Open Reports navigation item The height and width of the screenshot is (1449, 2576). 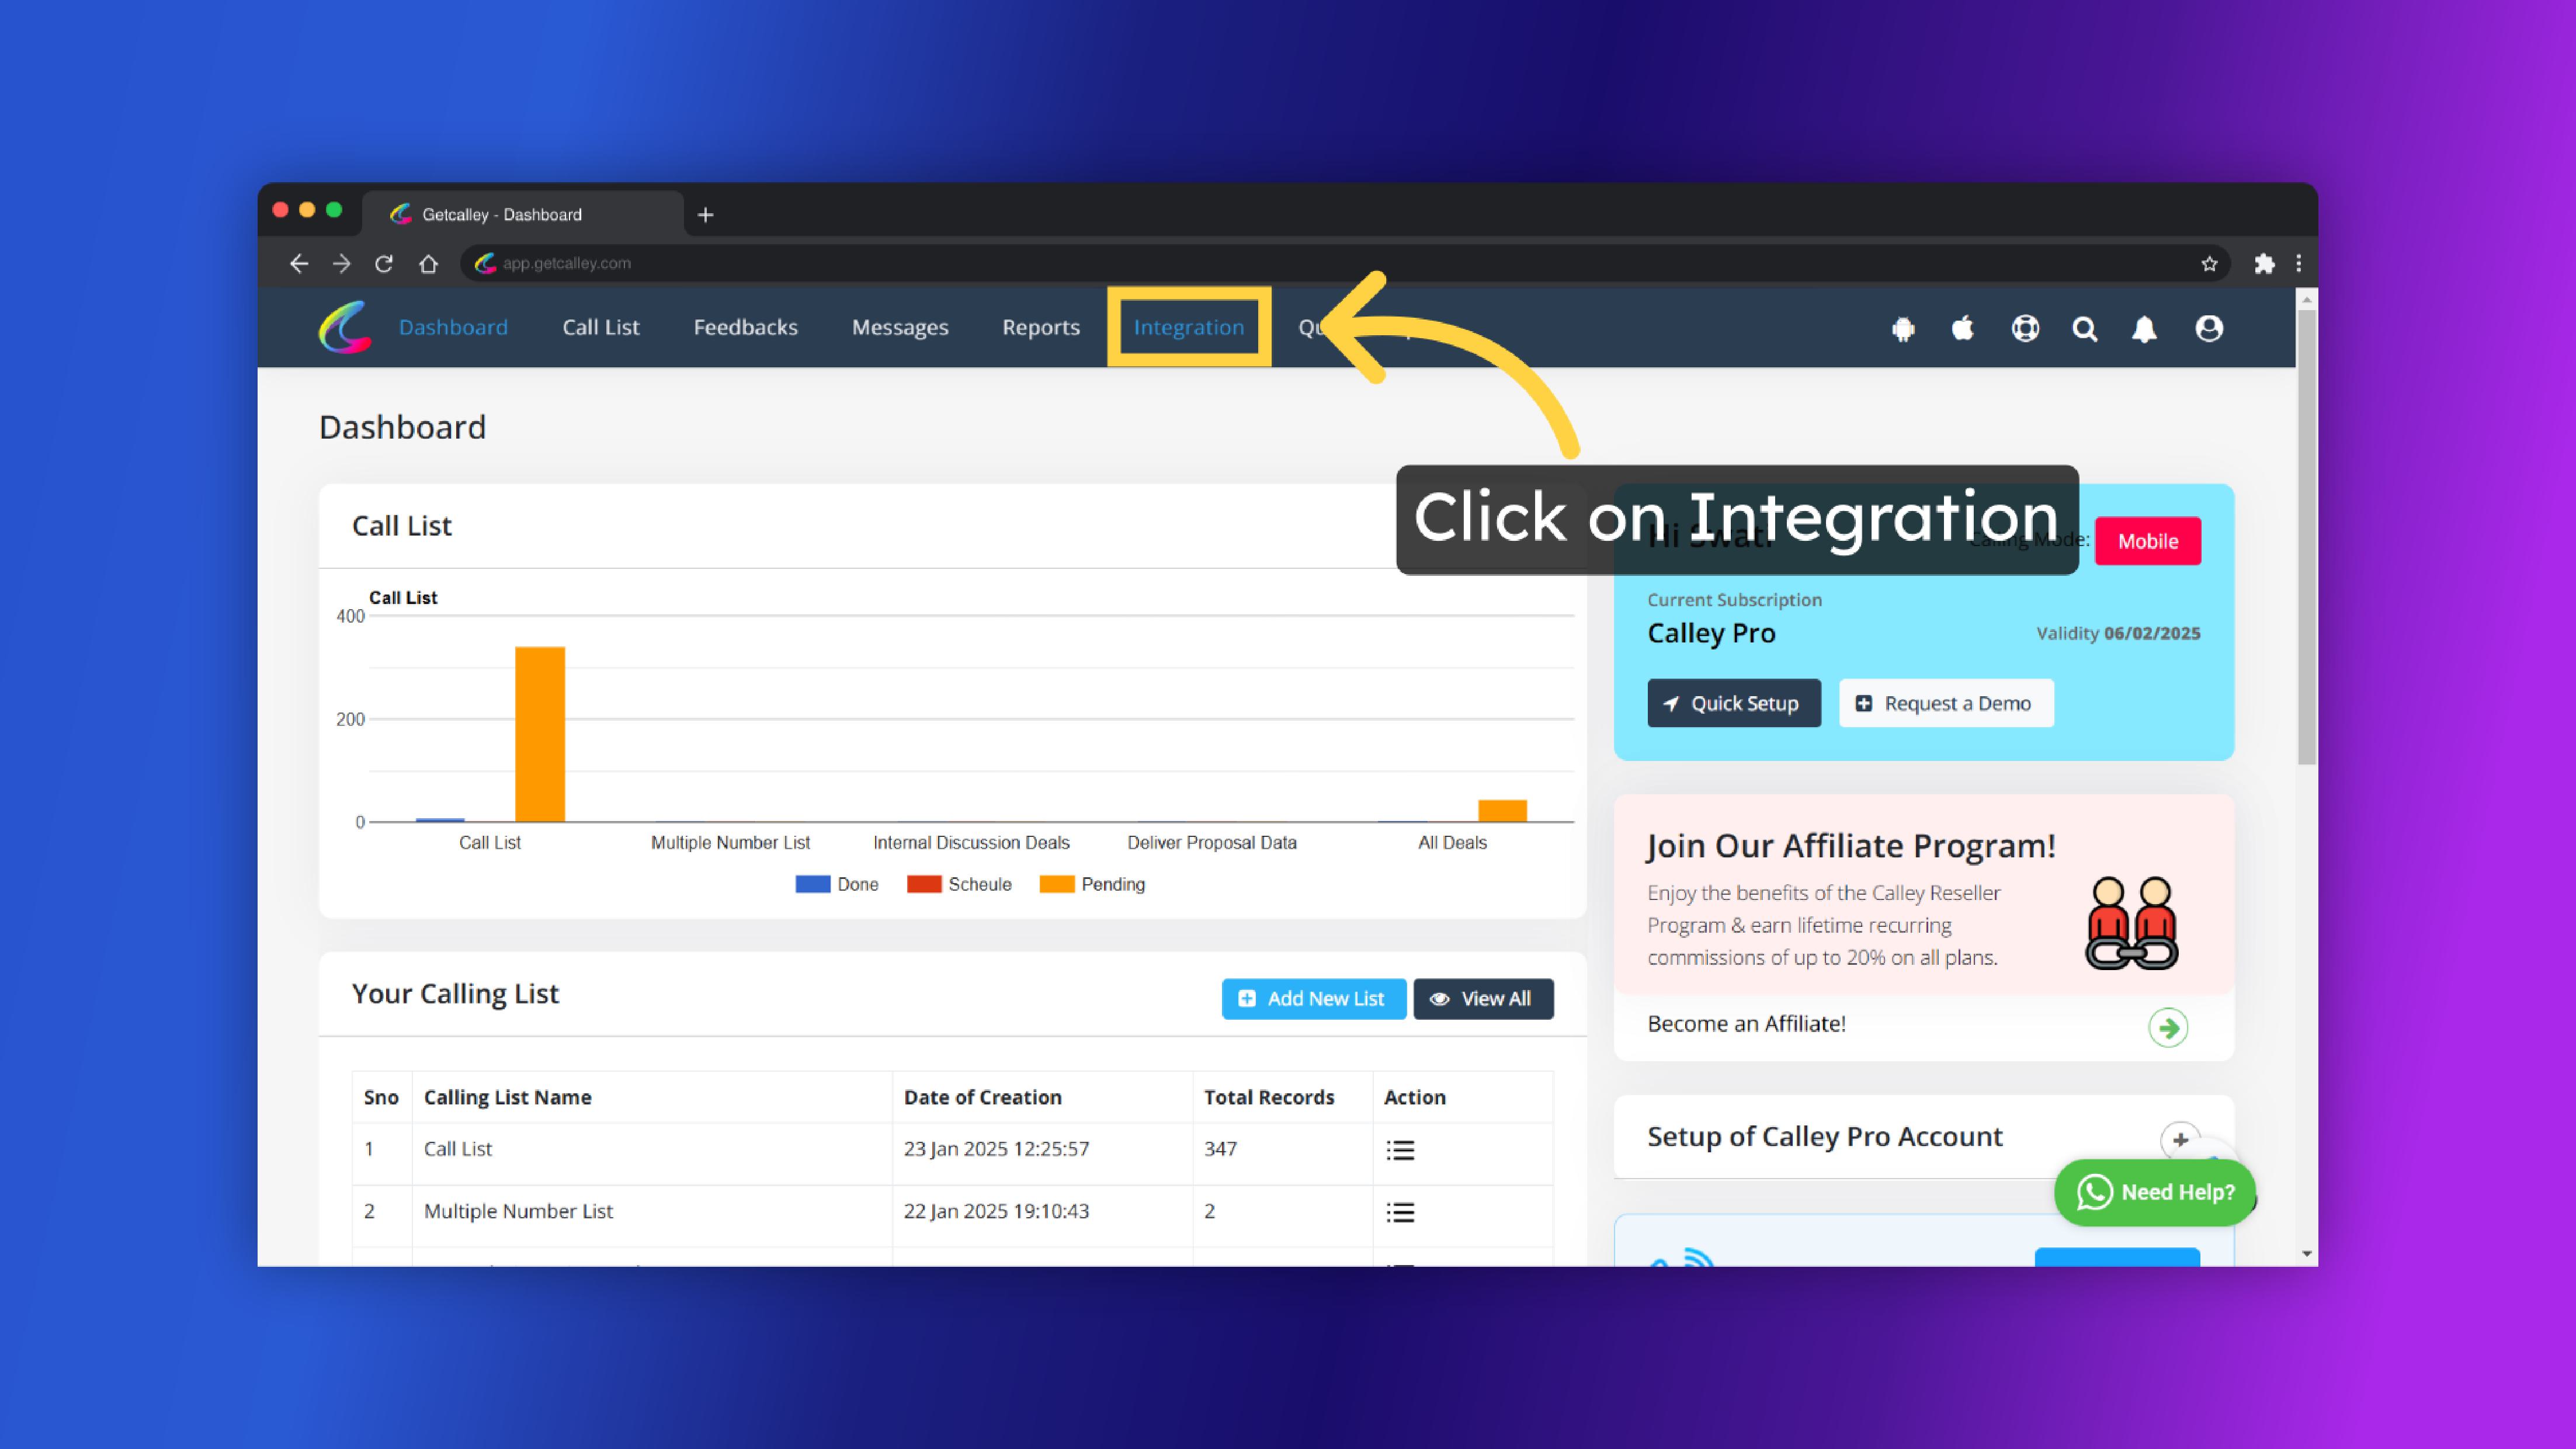1041,327
